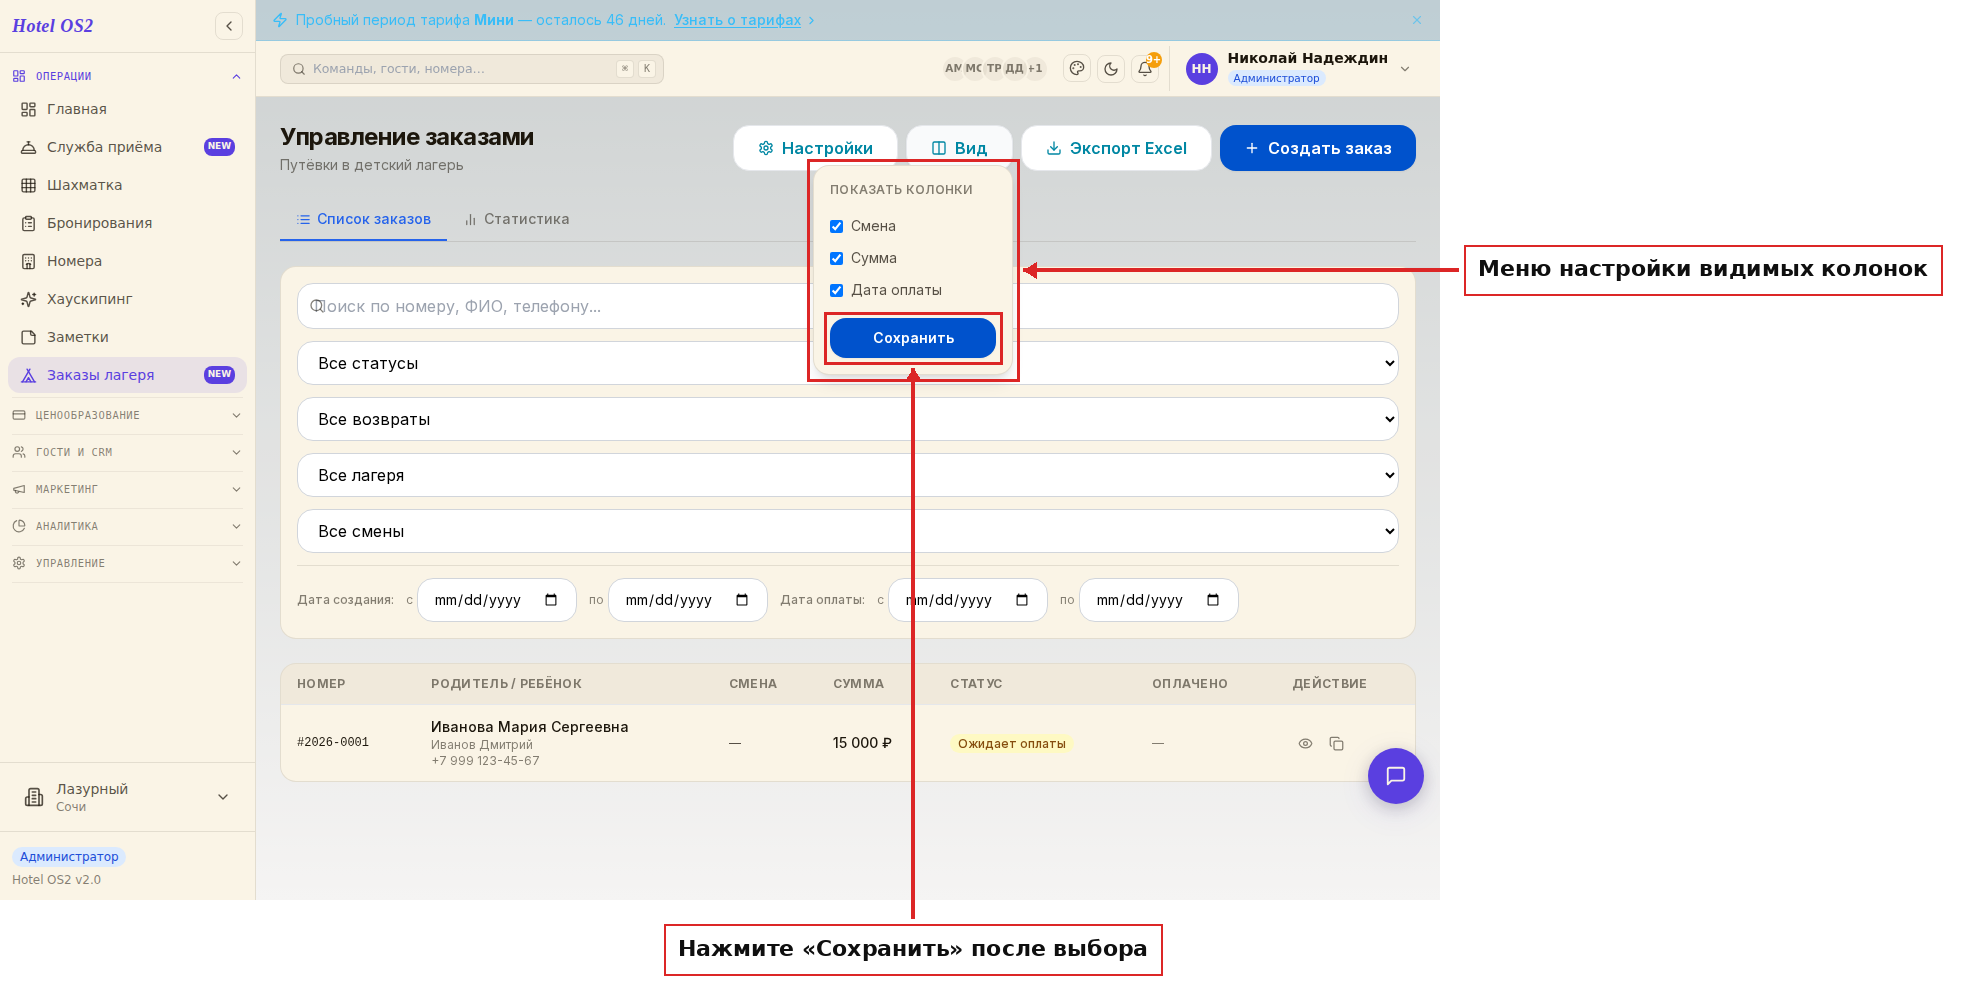Screen dimensions: 1966x999
Task: Click the Дата оплаты 'по' date field
Action: pyautogui.click(x=1159, y=600)
